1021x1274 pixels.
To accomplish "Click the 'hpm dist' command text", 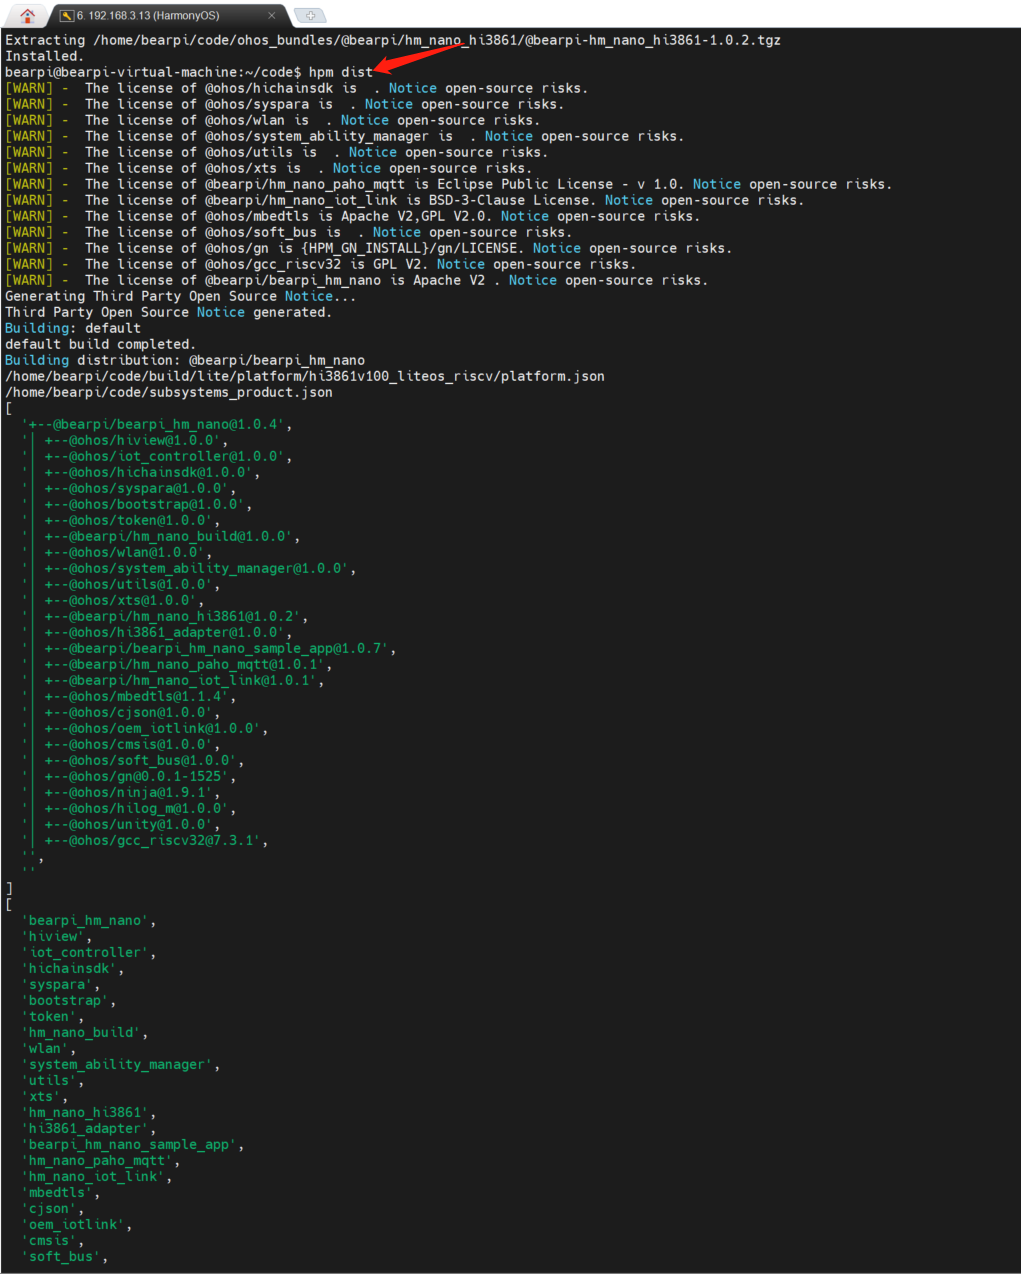I will (340, 72).
